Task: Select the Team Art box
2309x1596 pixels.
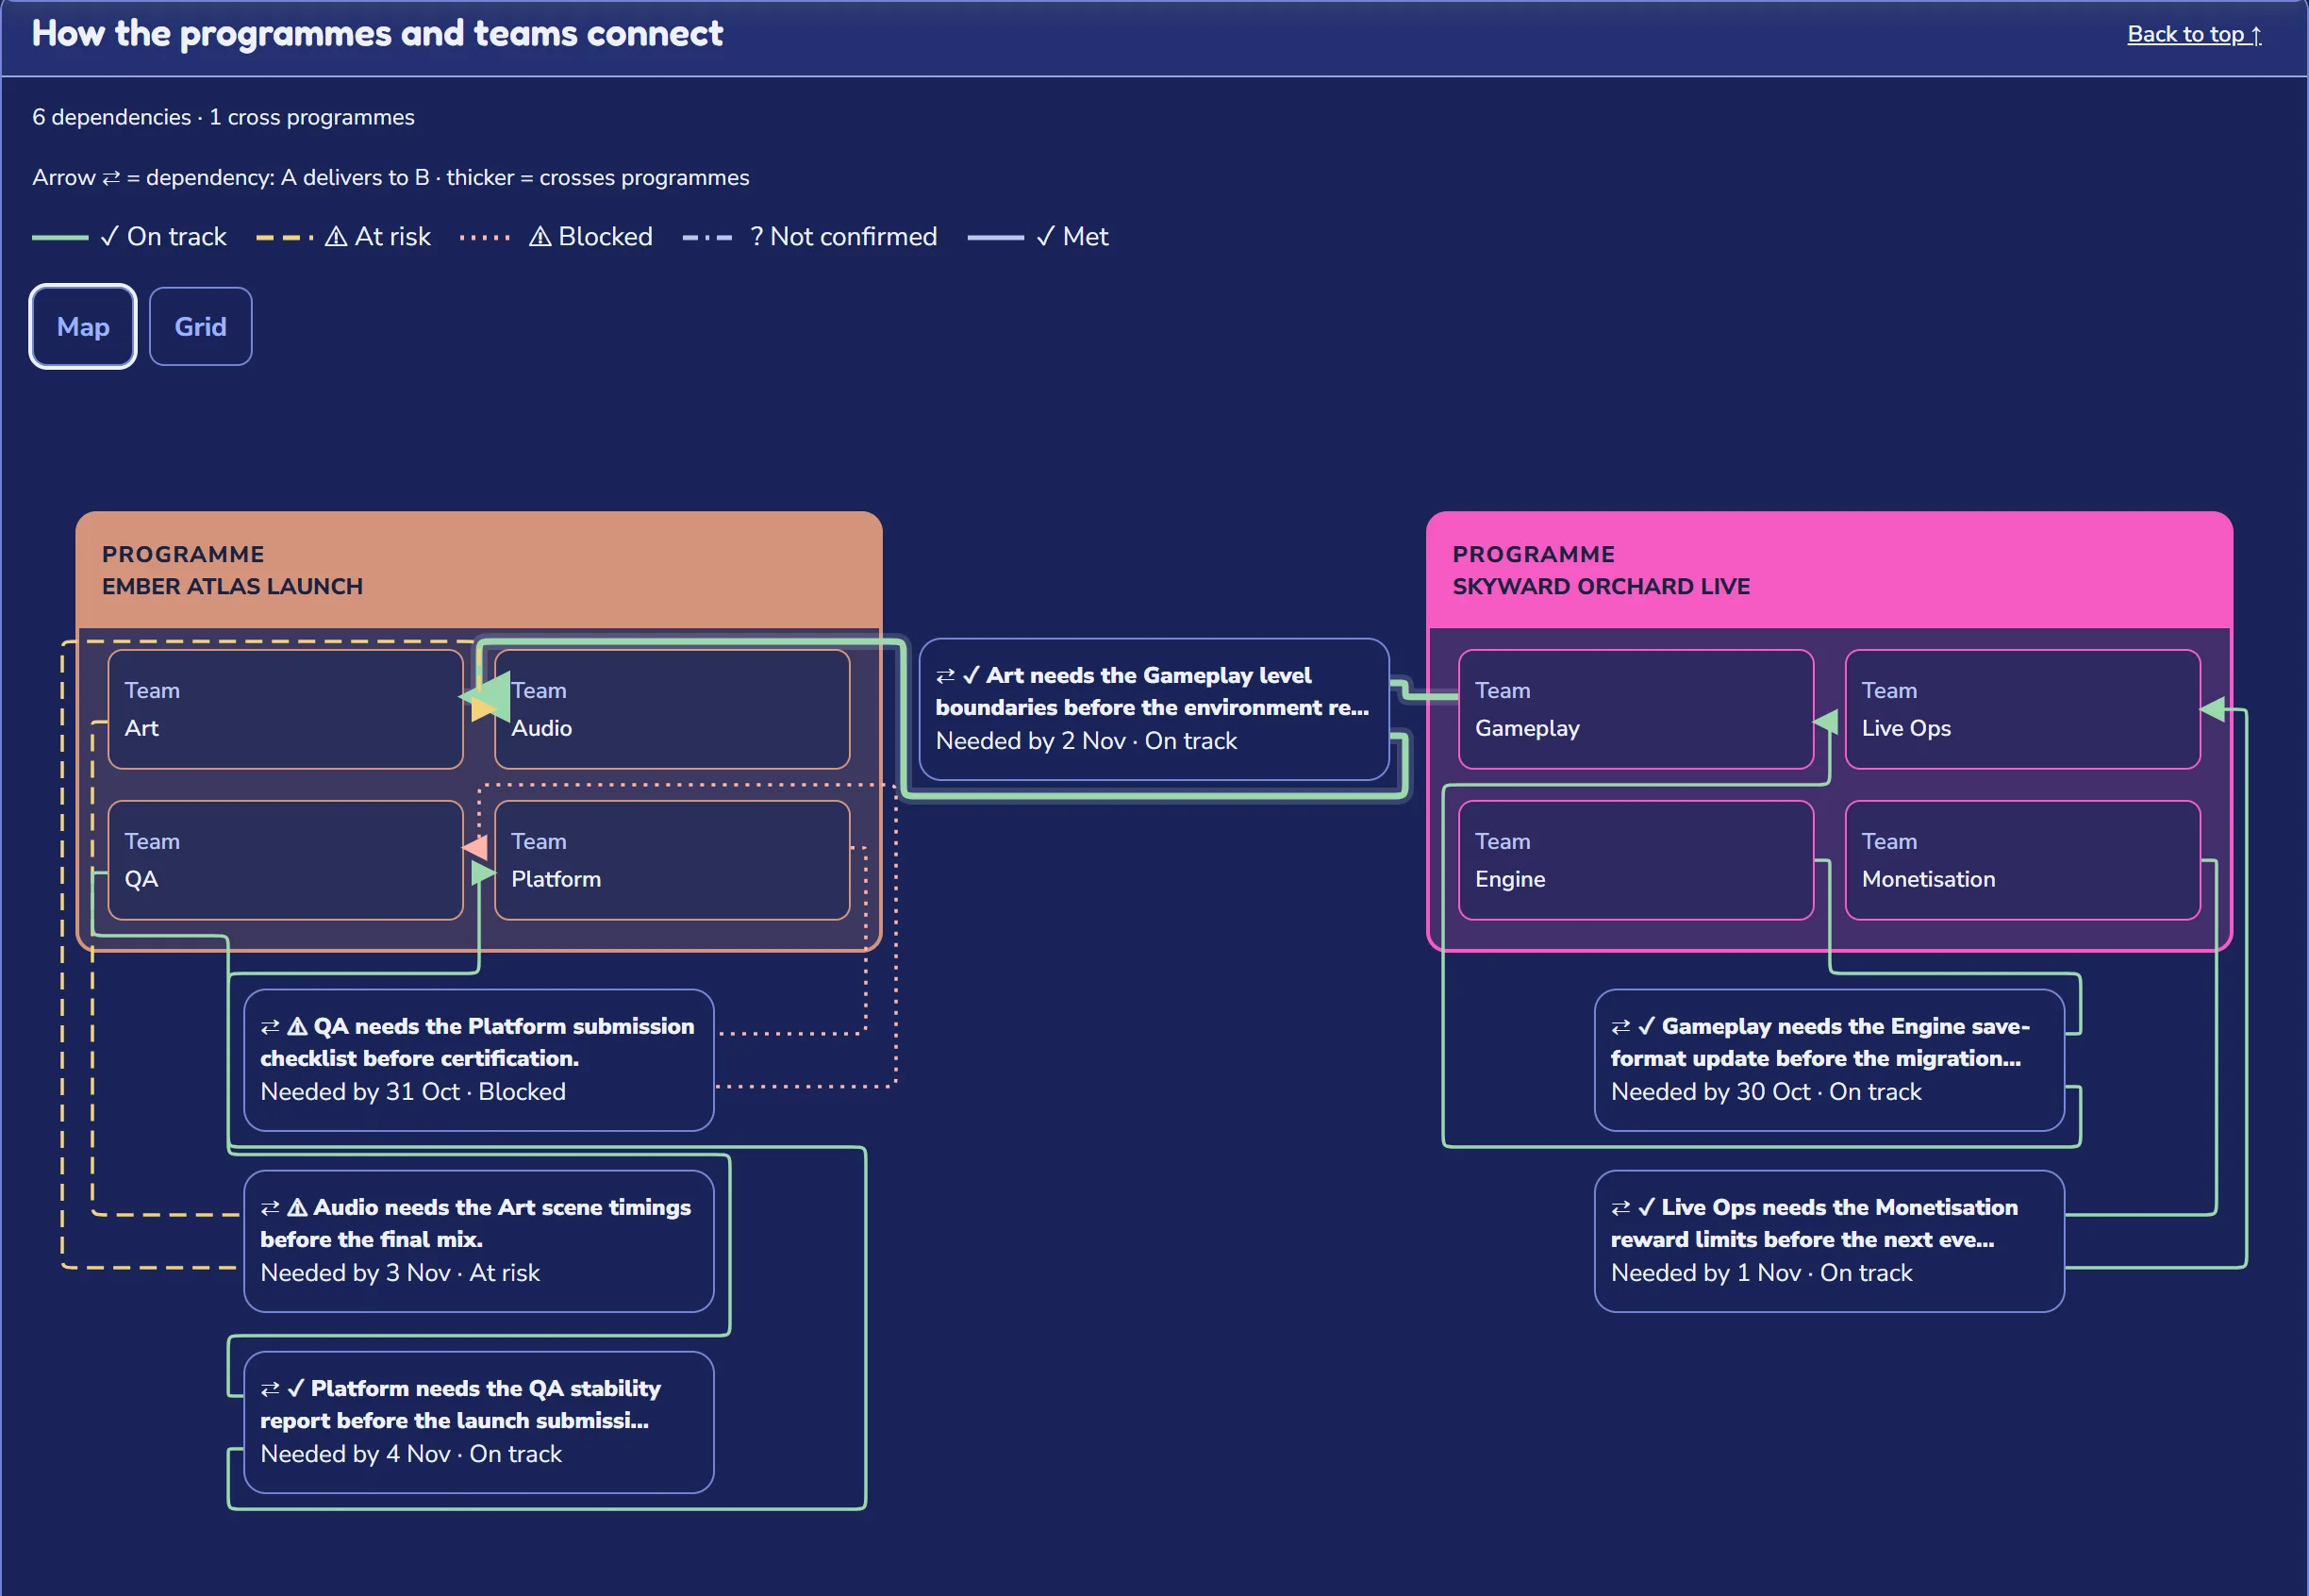Action: (x=285, y=709)
